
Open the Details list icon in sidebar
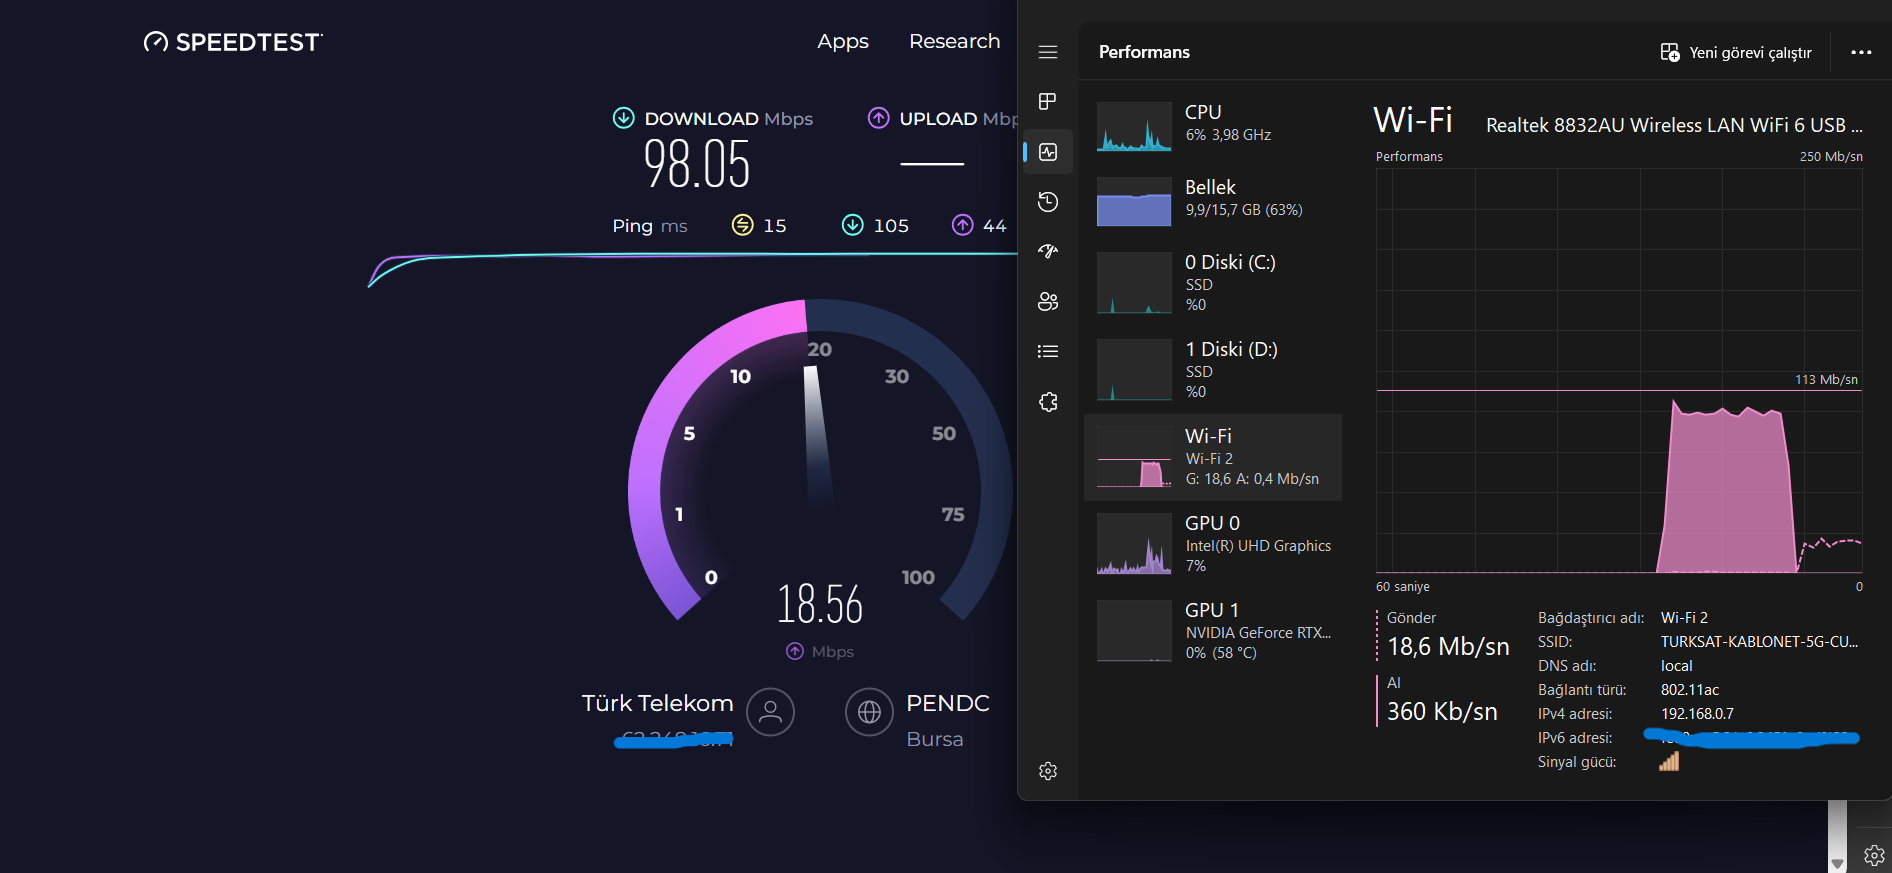[x=1048, y=351]
